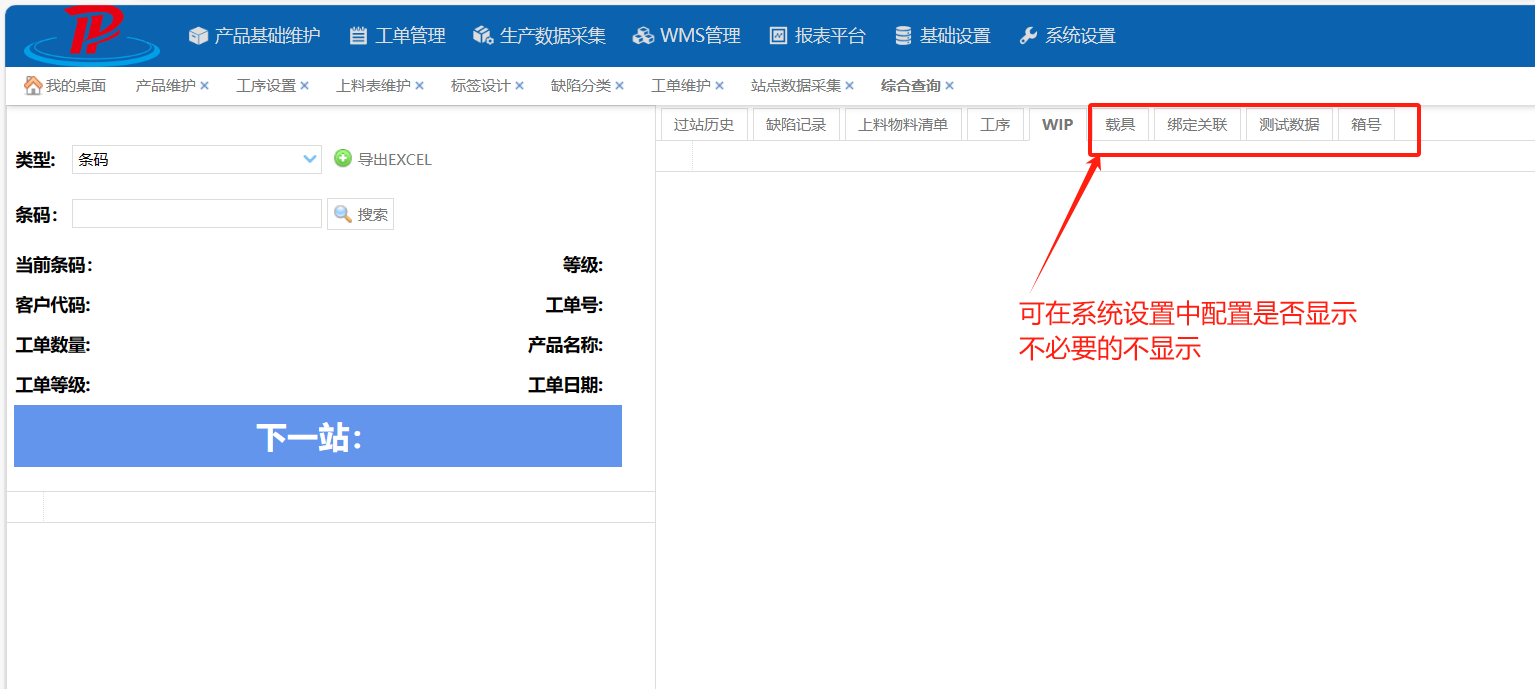The height and width of the screenshot is (689, 1535).
Task: Open the 工单管理 menu
Action: pos(397,36)
